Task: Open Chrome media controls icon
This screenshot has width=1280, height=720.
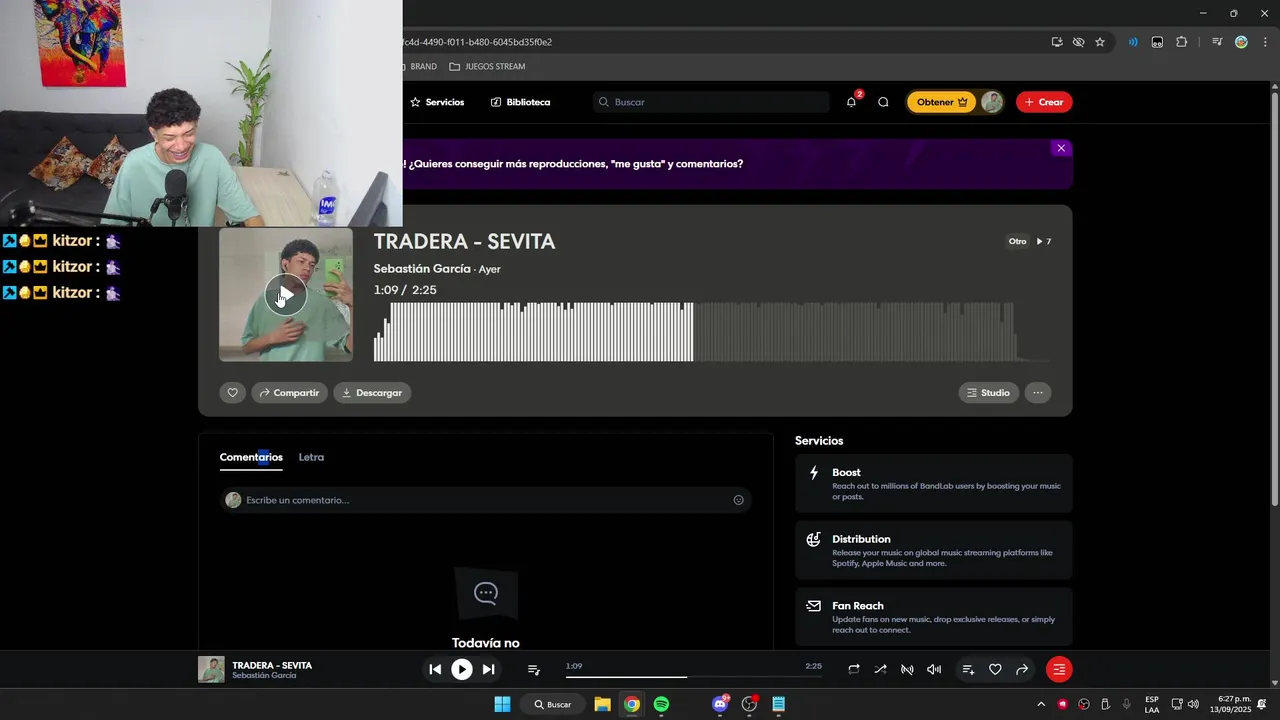Action: tap(1217, 42)
